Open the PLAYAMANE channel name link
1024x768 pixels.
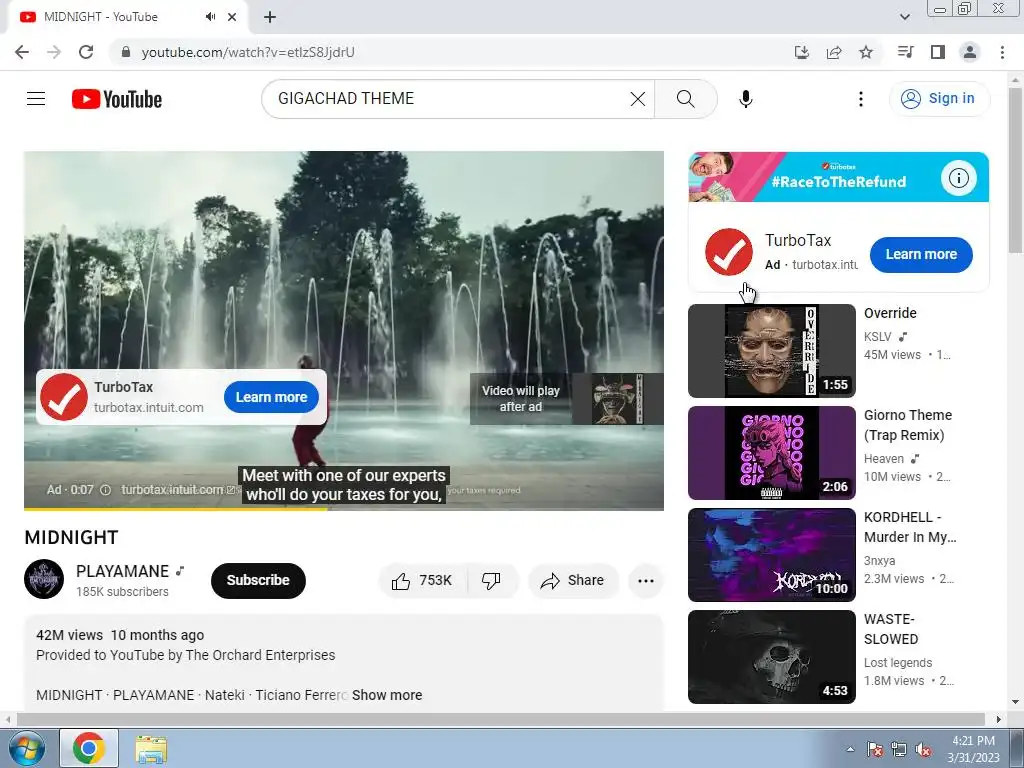[x=122, y=571]
